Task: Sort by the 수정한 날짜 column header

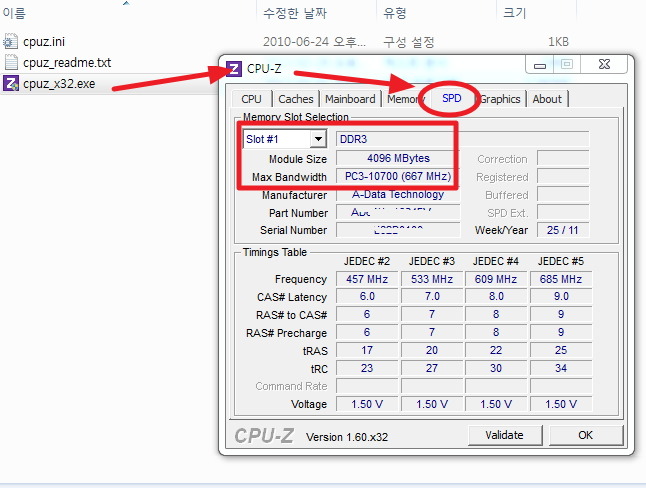Action: pyautogui.click(x=294, y=12)
